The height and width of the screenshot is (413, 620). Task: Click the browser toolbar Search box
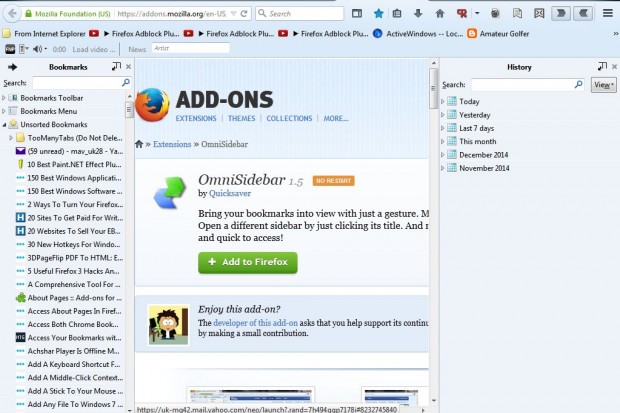point(300,14)
